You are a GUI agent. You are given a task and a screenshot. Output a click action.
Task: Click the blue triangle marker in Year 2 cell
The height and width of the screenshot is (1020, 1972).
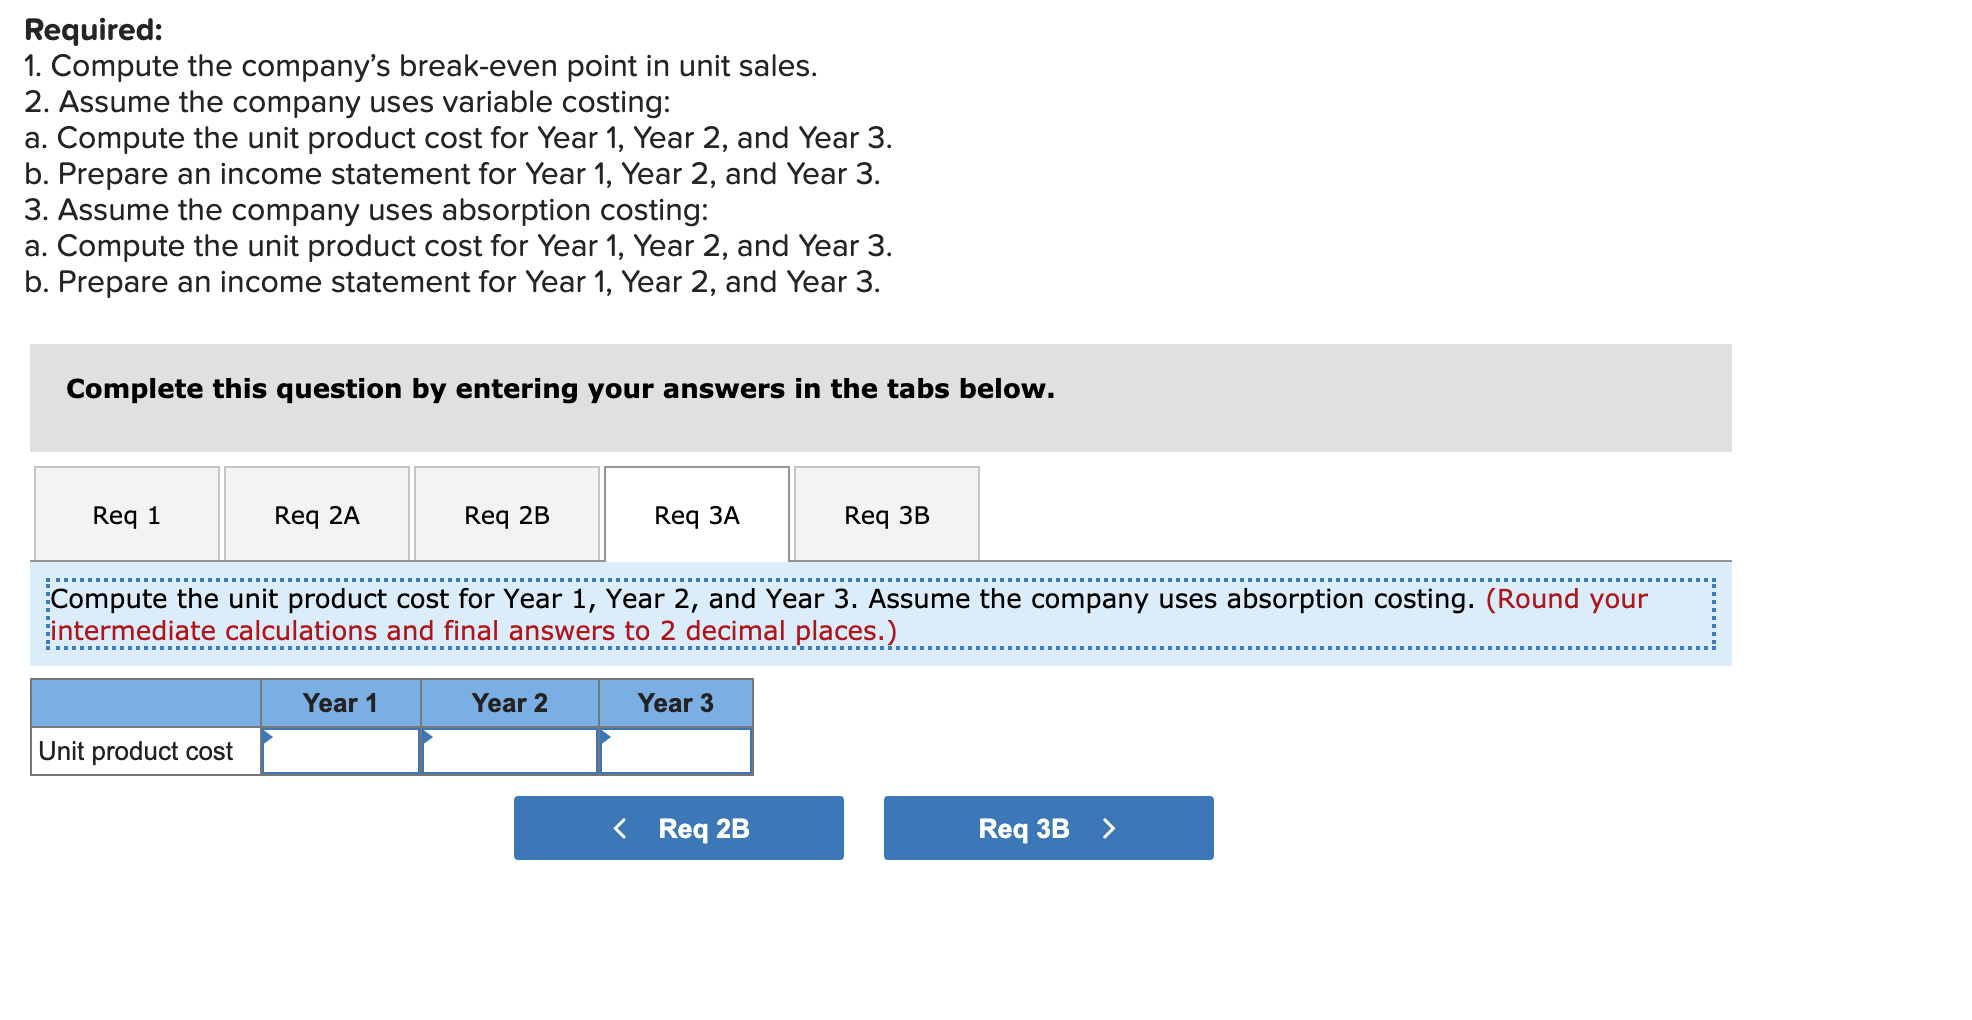pos(432,738)
